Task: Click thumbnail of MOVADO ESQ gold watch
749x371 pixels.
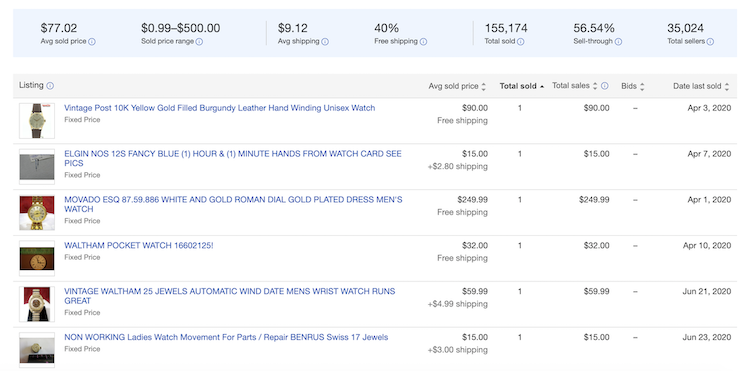Action: (x=37, y=212)
